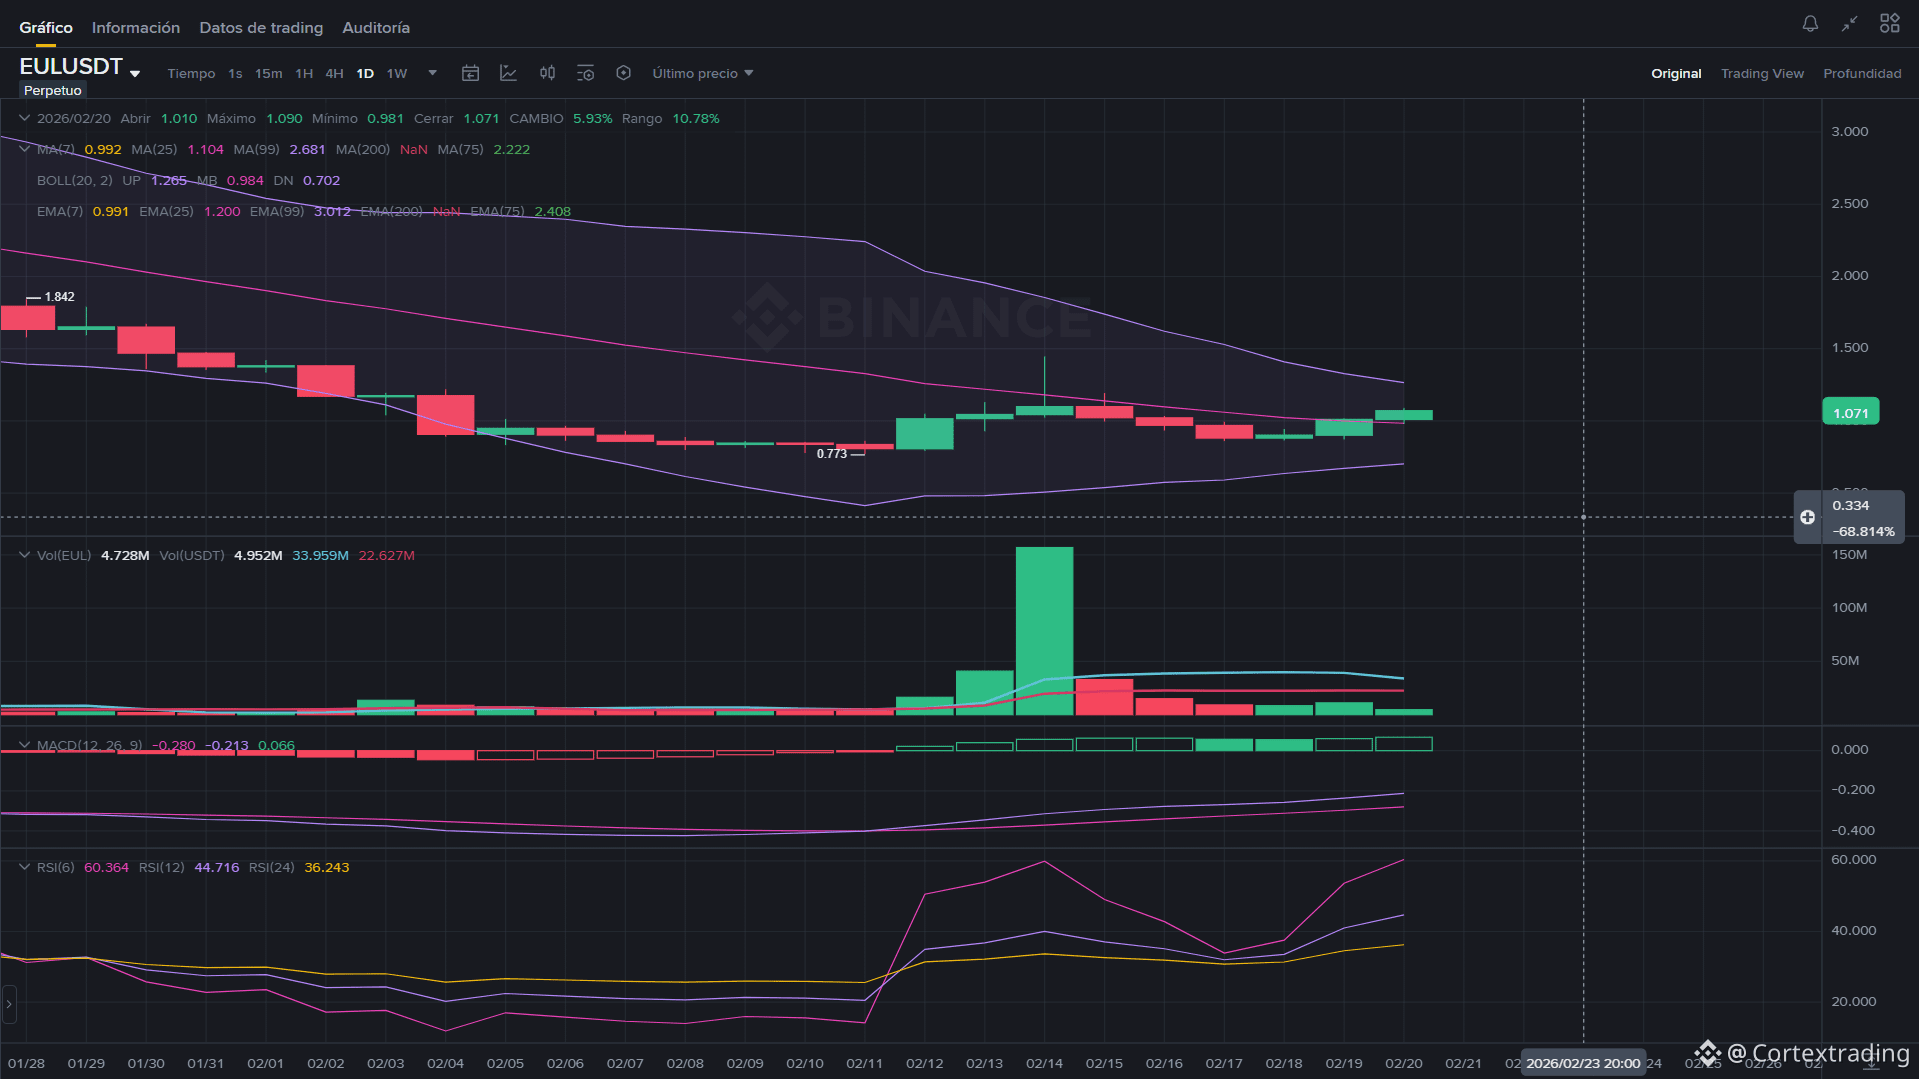Click the 1.842 high price marker
Viewport: 1919px width, 1079px height.
59,297
